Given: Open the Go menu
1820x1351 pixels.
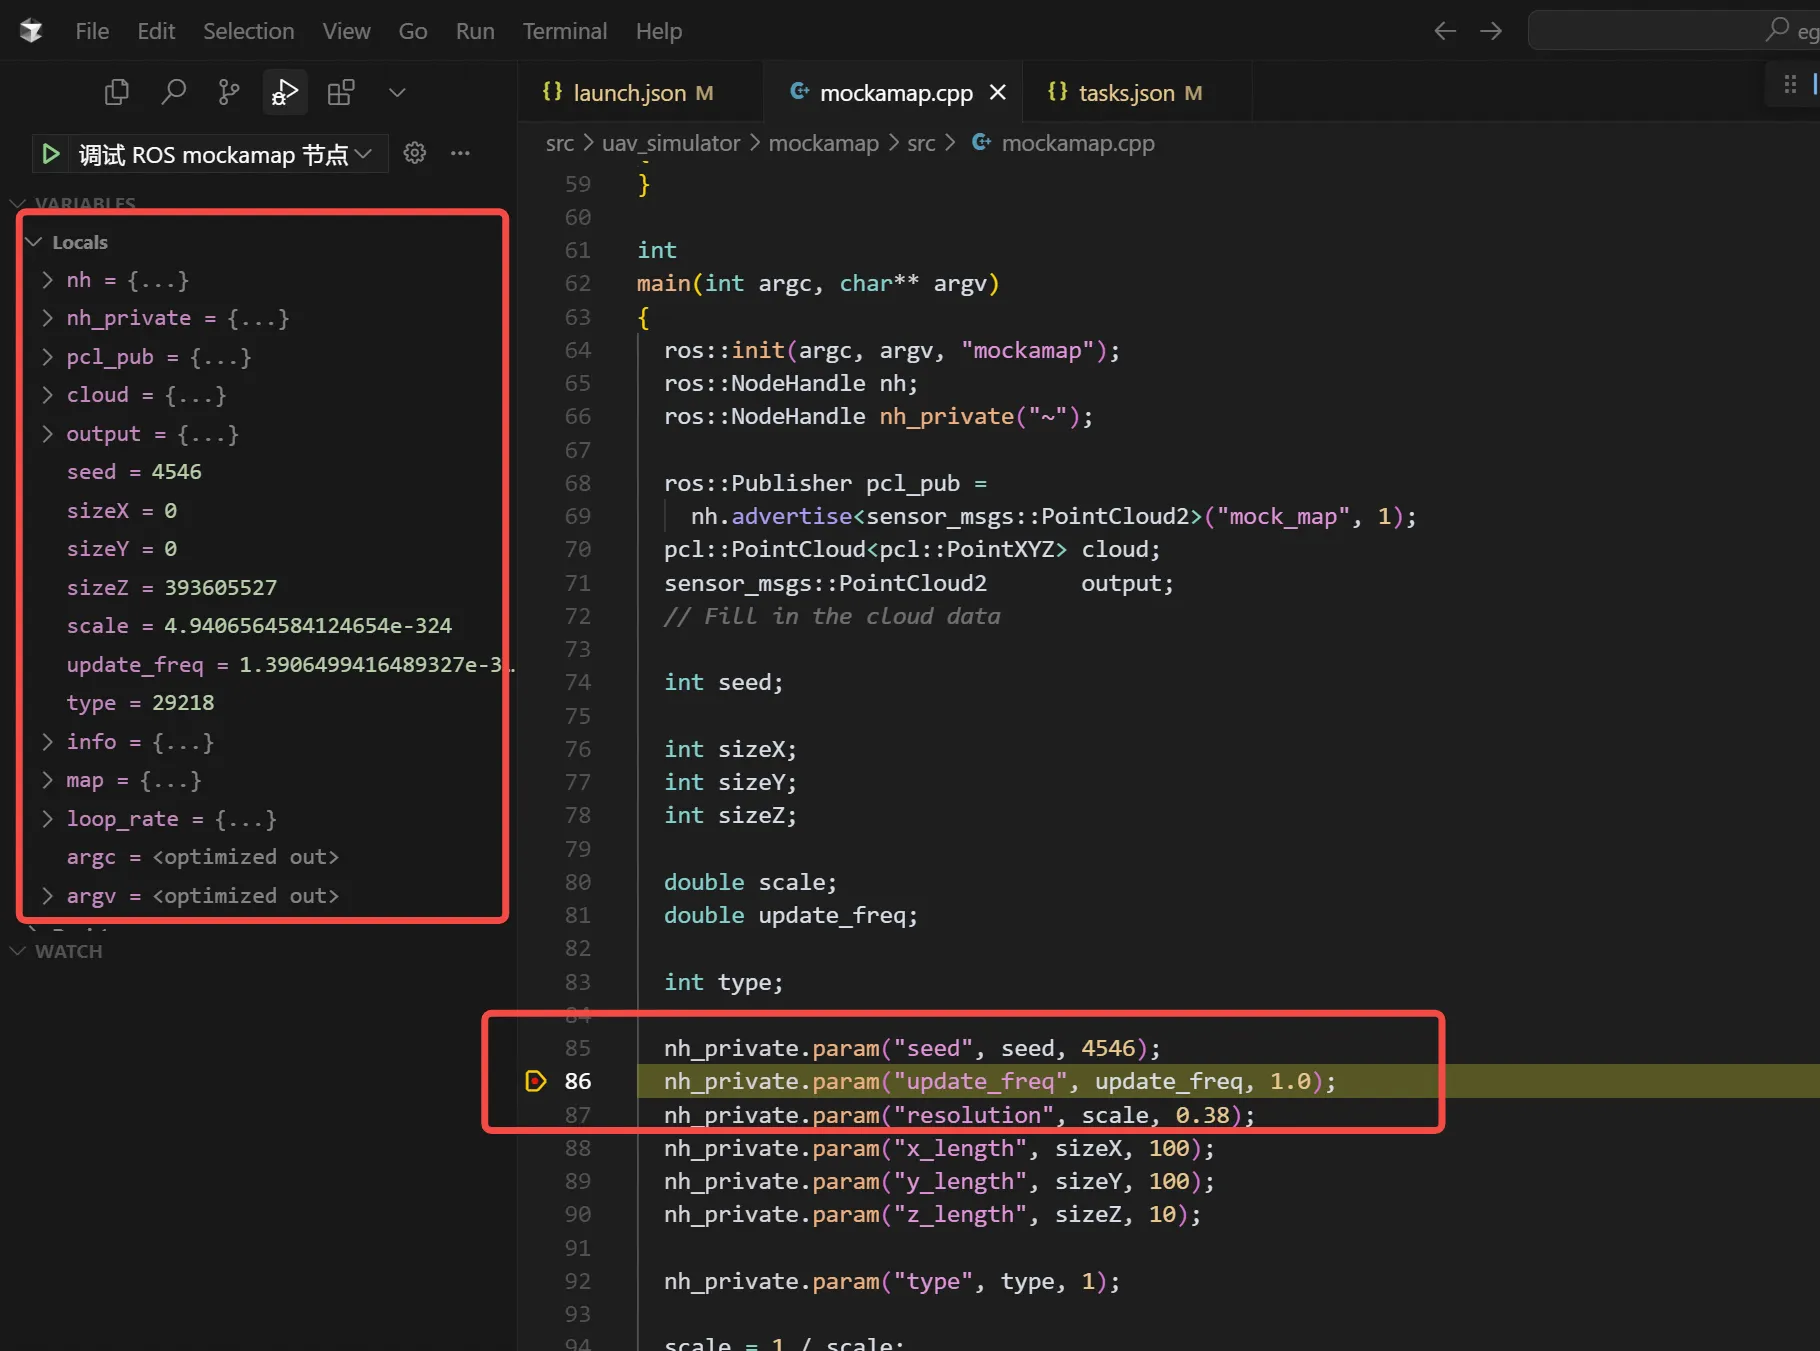Looking at the screenshot, I should (x=413, y=31).
